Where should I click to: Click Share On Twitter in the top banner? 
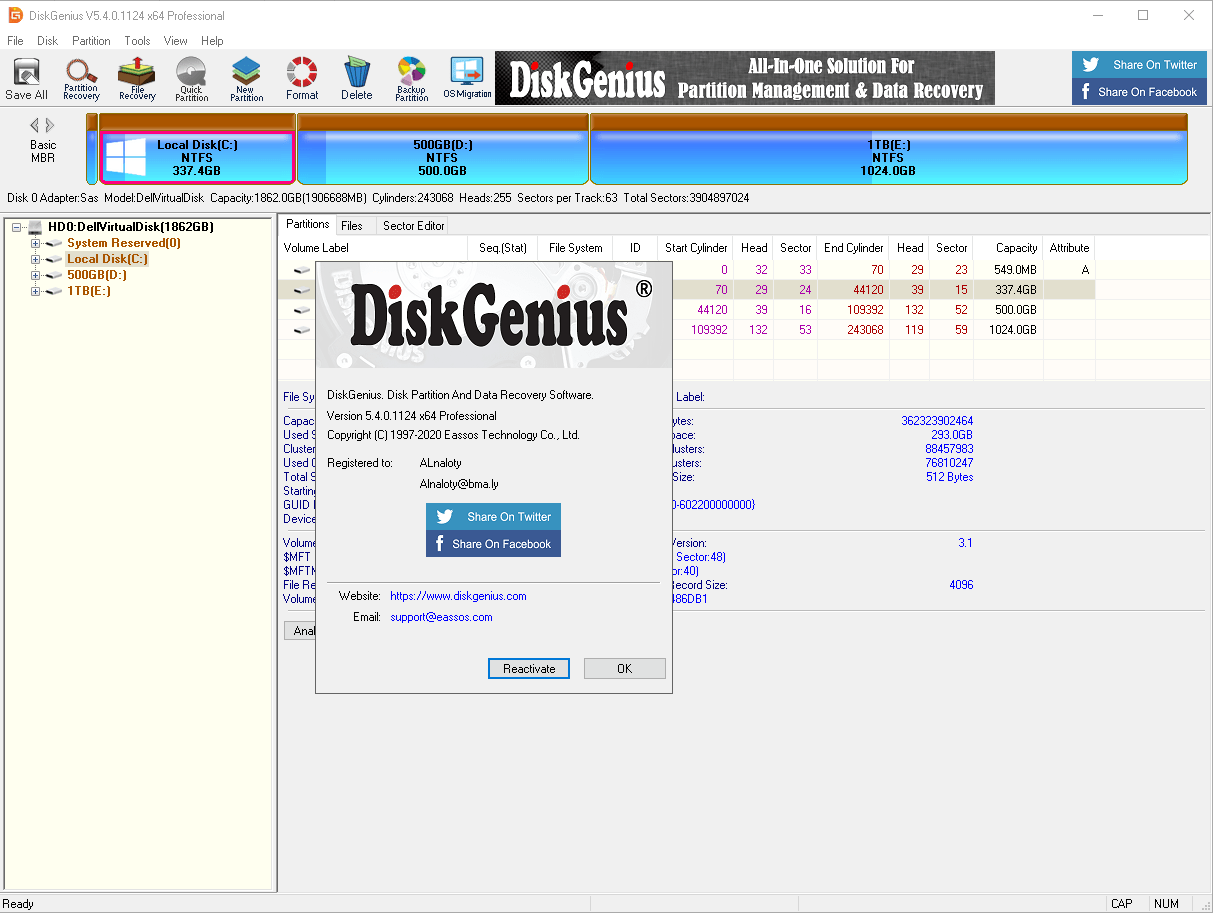tap(1139, 65)
